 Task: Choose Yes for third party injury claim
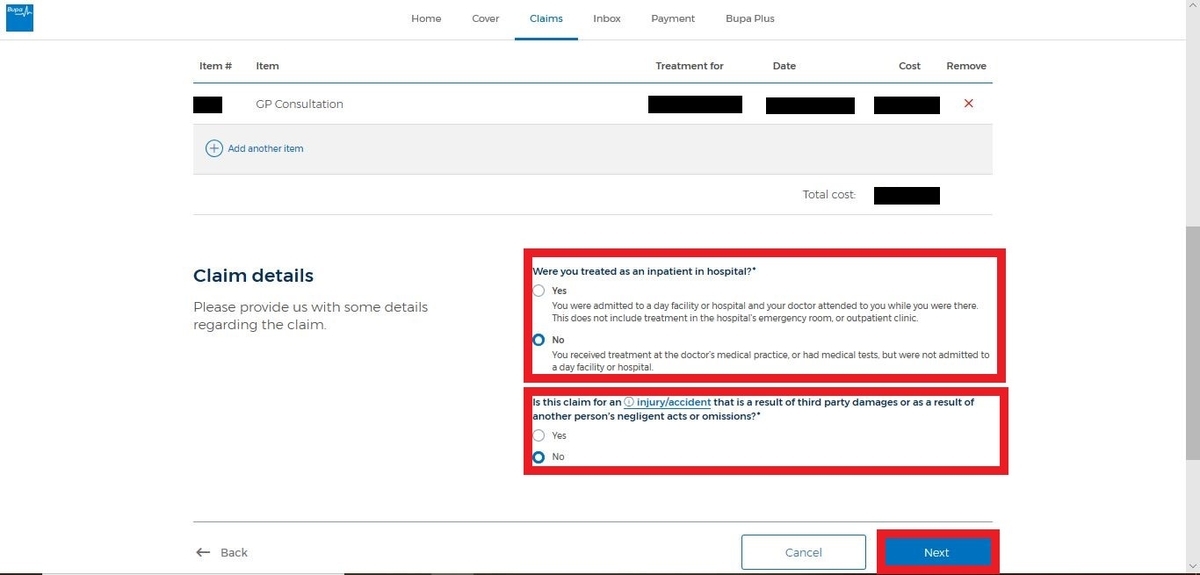pyautogui.click(x=539, y=436)
